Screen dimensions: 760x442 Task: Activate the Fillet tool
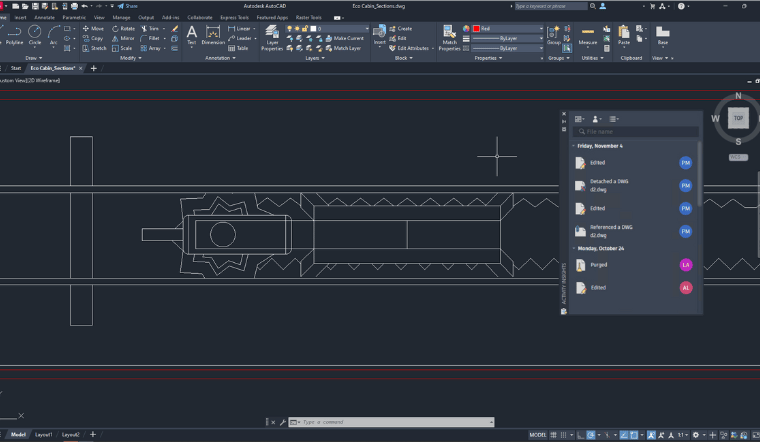150,38
